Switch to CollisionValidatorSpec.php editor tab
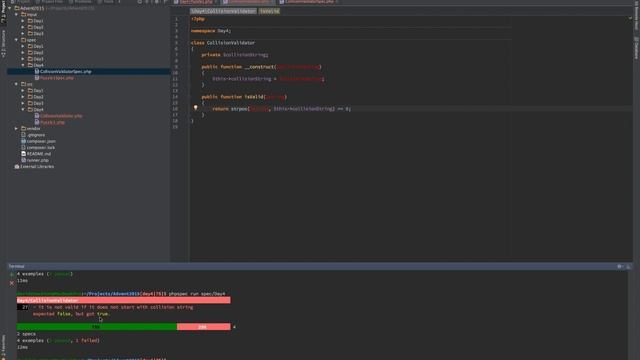 [x=309, y=2]
